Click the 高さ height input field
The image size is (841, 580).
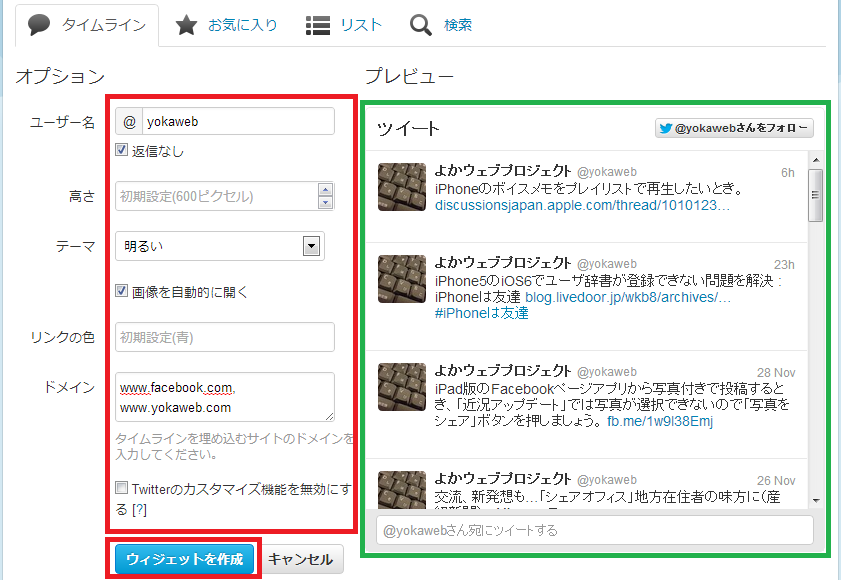tap(217, 196)
